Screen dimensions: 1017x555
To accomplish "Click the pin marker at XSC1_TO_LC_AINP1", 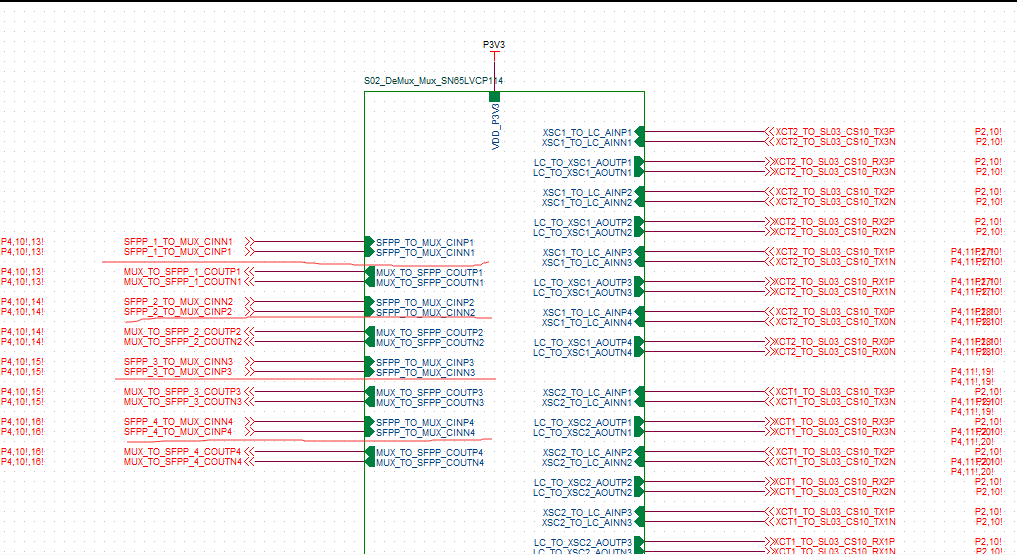I will (x=640, y=132).
